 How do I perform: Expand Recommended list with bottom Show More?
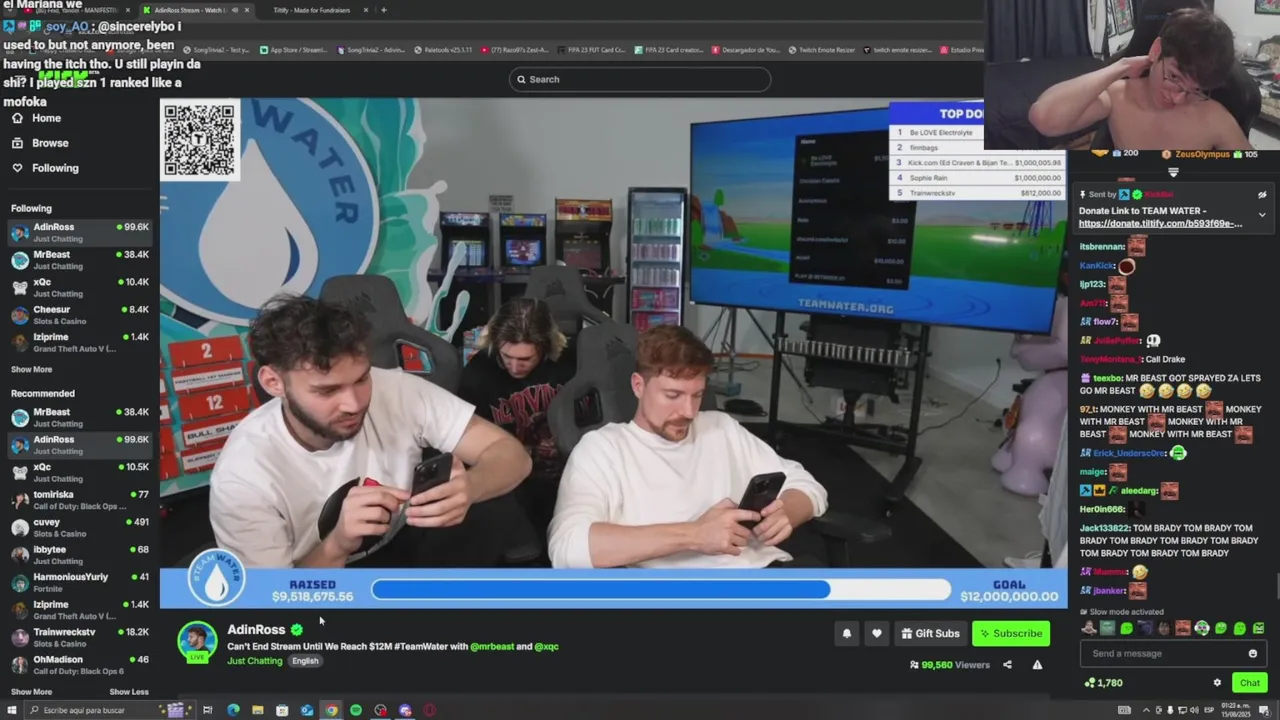click(31, 692)
